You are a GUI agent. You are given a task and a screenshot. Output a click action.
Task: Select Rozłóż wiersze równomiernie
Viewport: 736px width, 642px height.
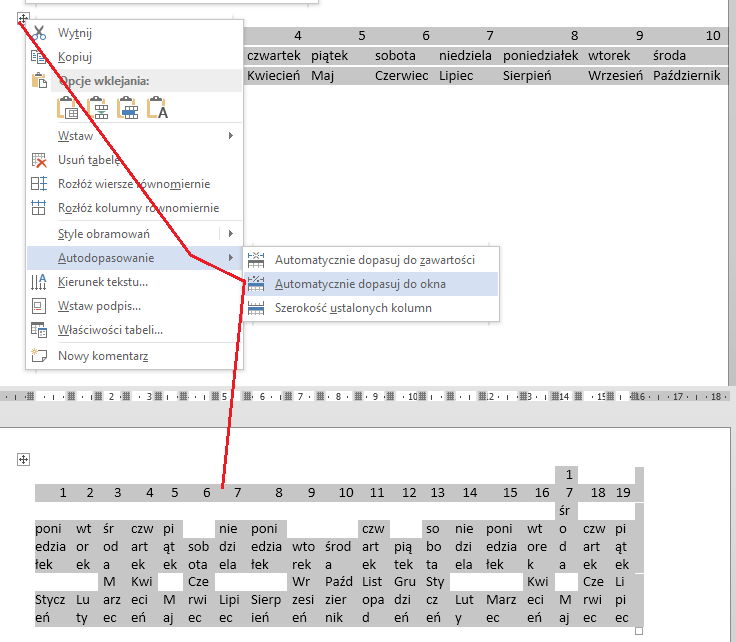[134, 184]
